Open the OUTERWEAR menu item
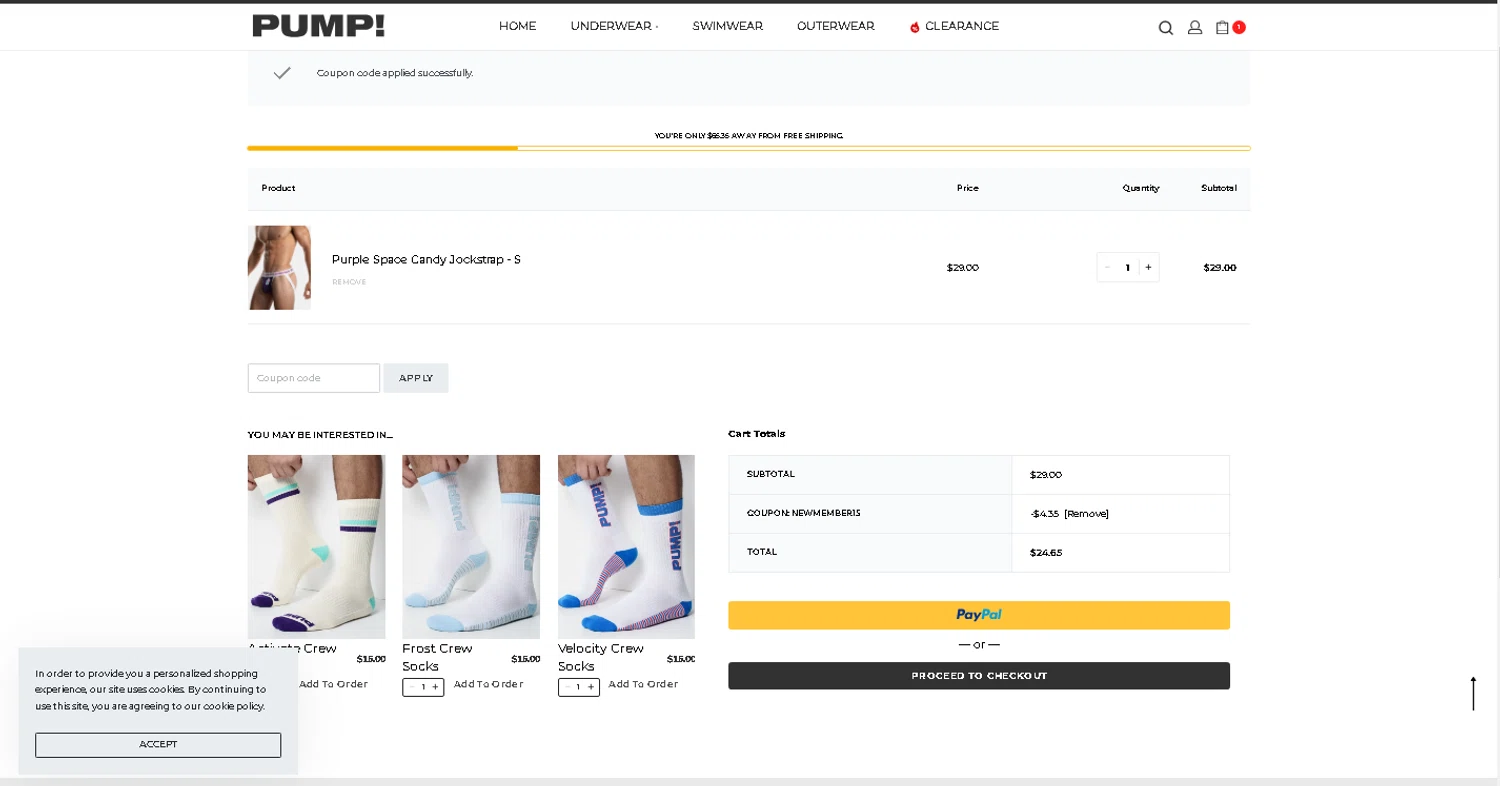Viewport: 1500px width, 786px height. click(x=835, y=26)
